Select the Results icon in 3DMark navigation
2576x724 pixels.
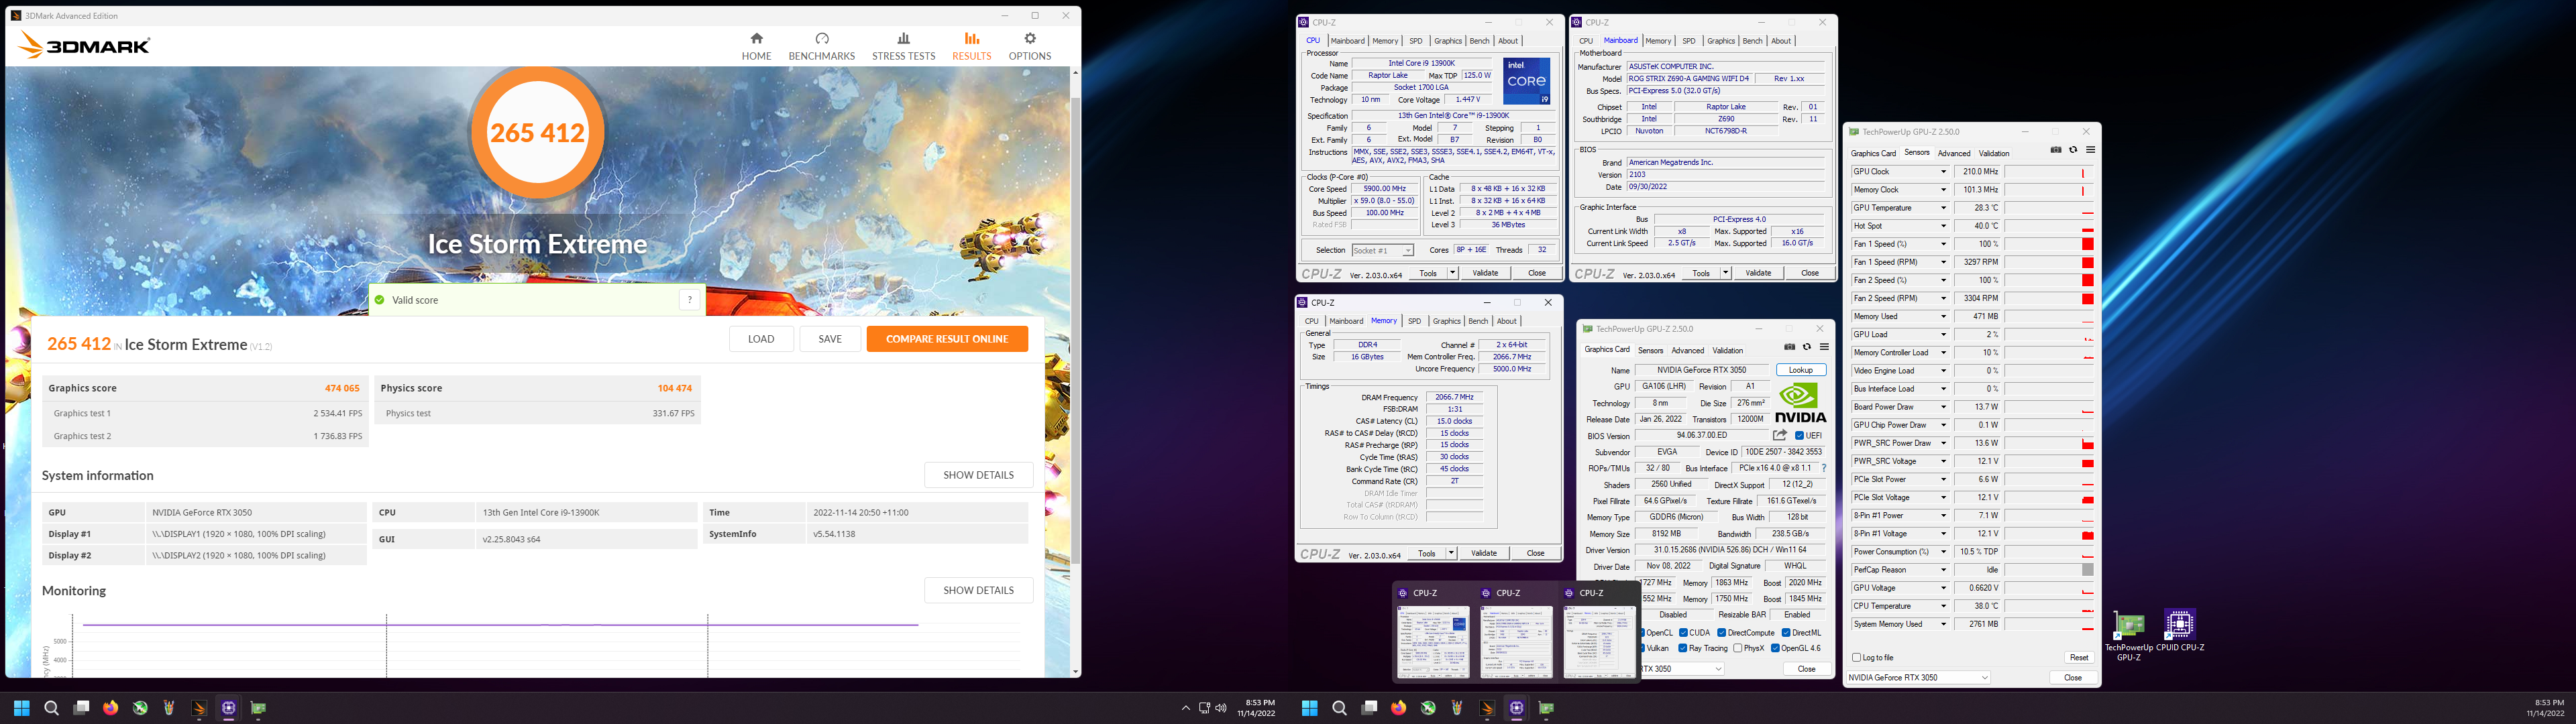971,38
